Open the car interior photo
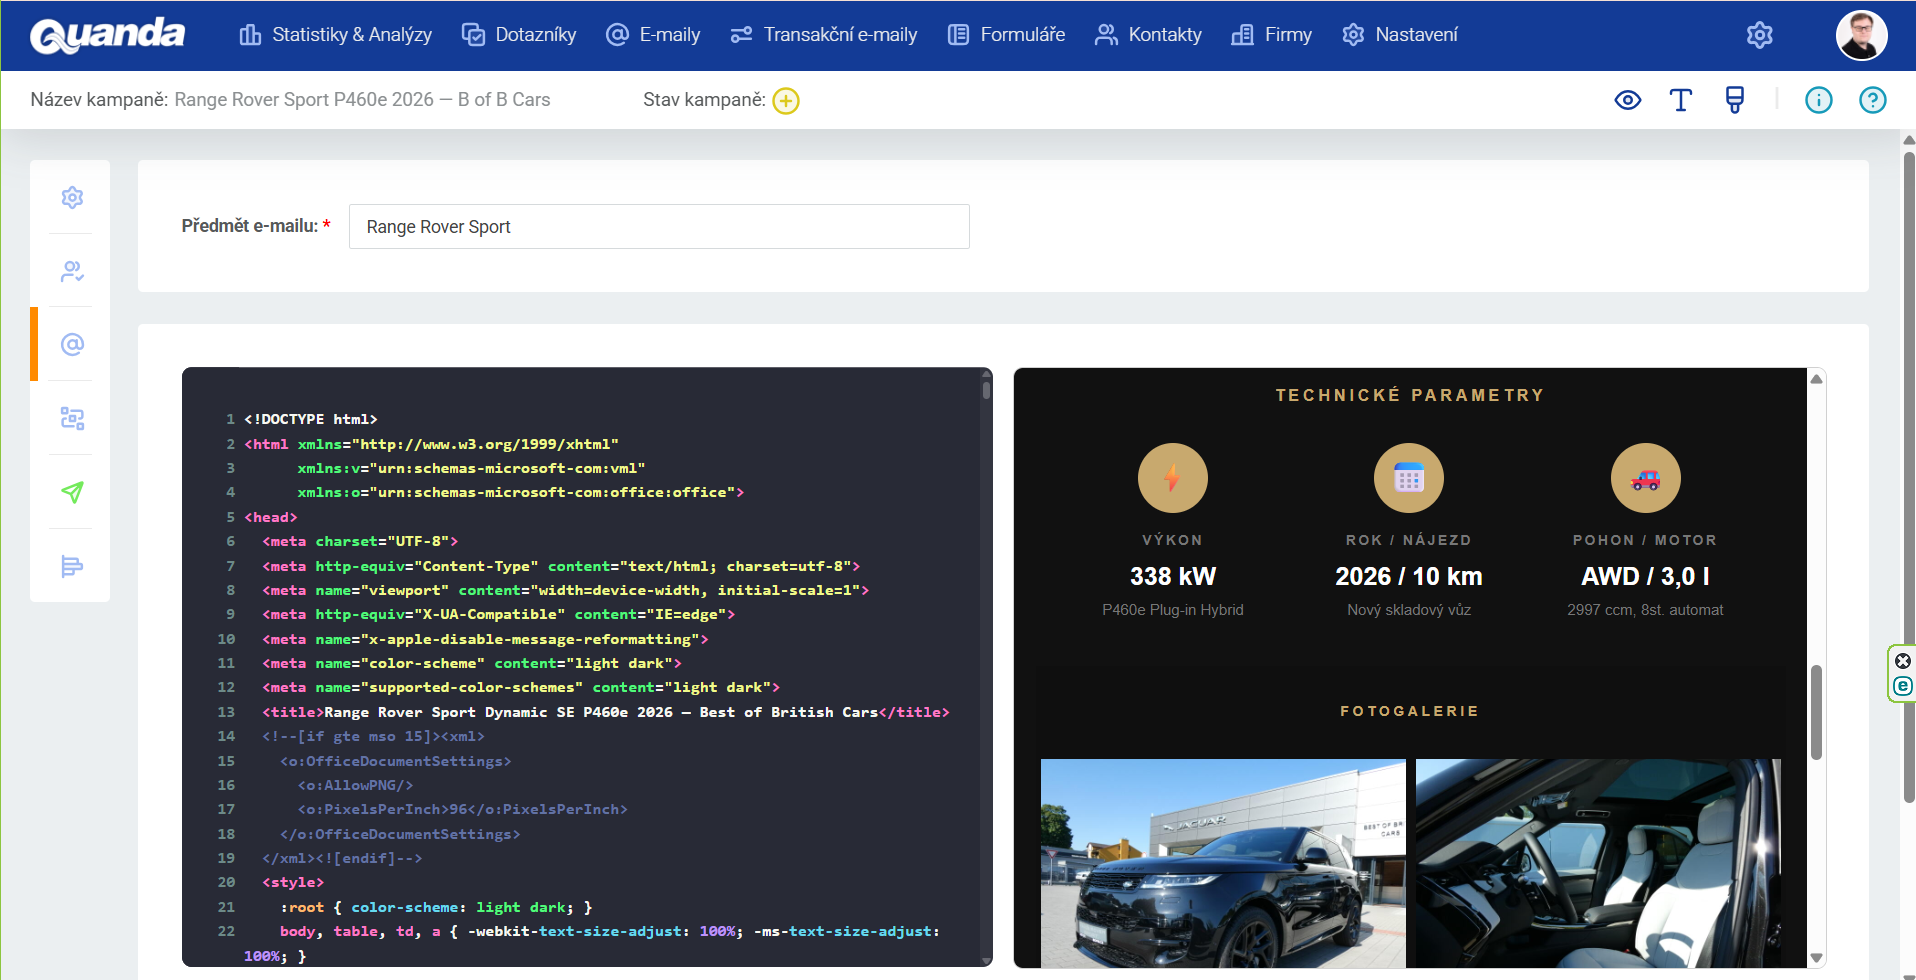 pyautogui.click(x=1598, y=863)
